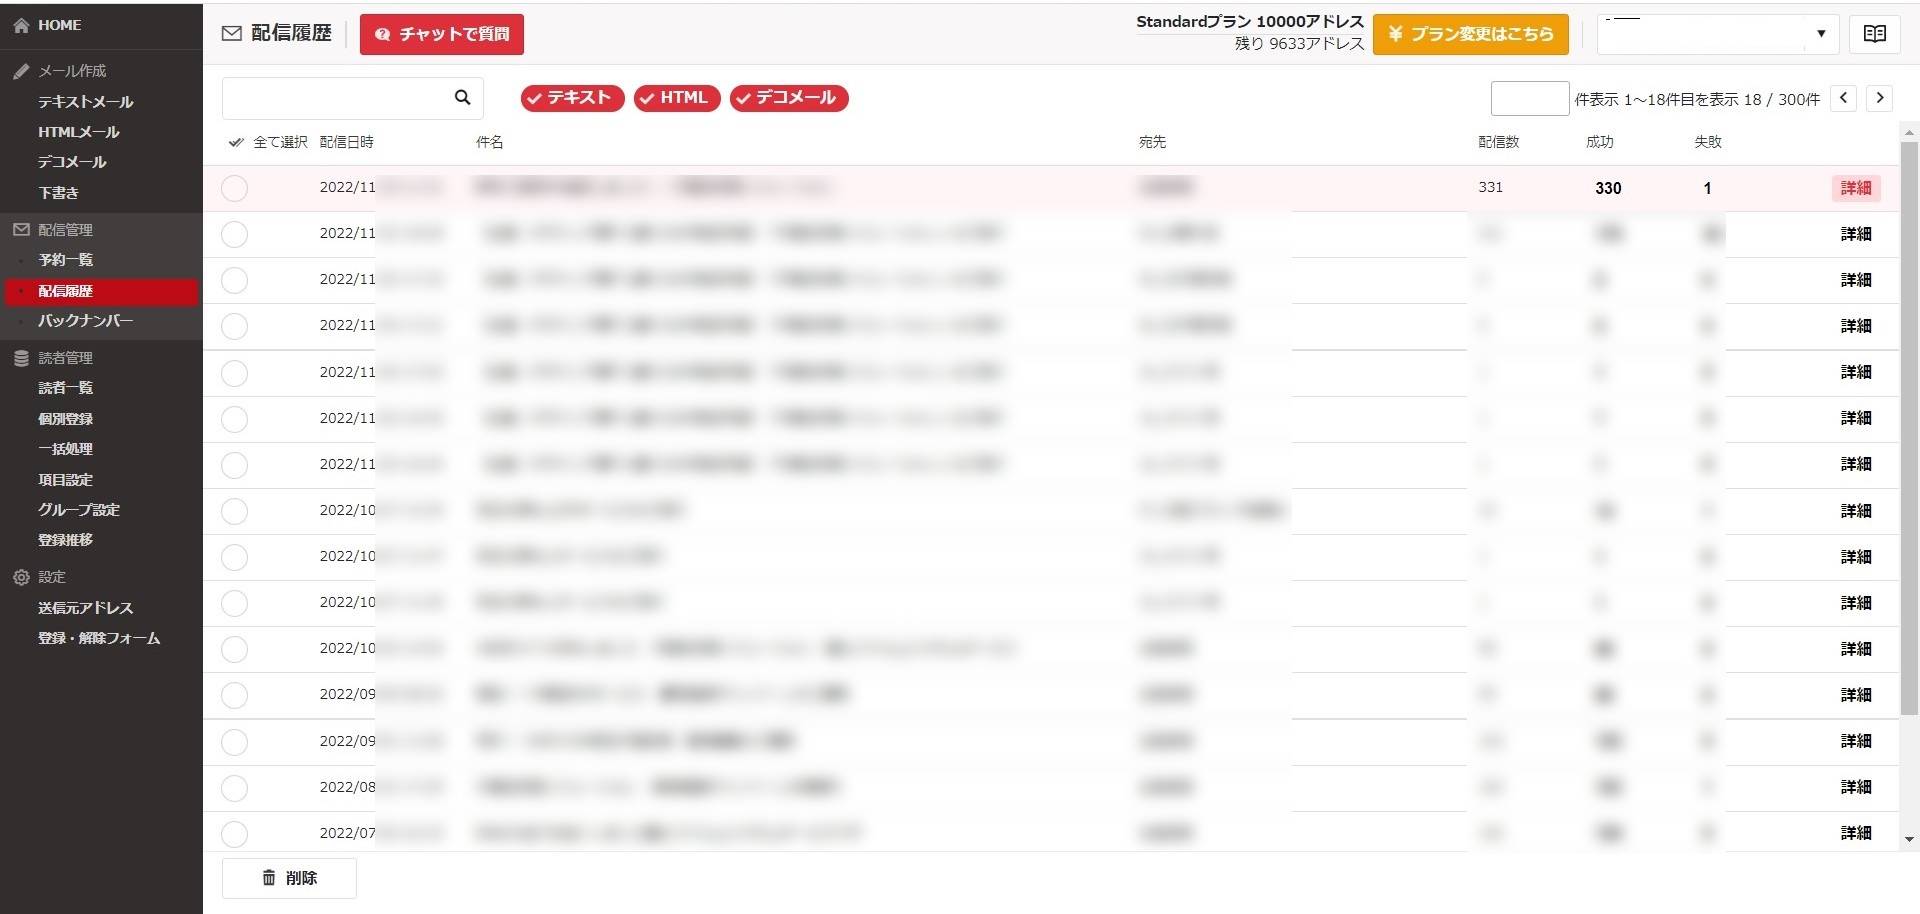
Task: Click the search input field above the list
Action: (340, 97)
